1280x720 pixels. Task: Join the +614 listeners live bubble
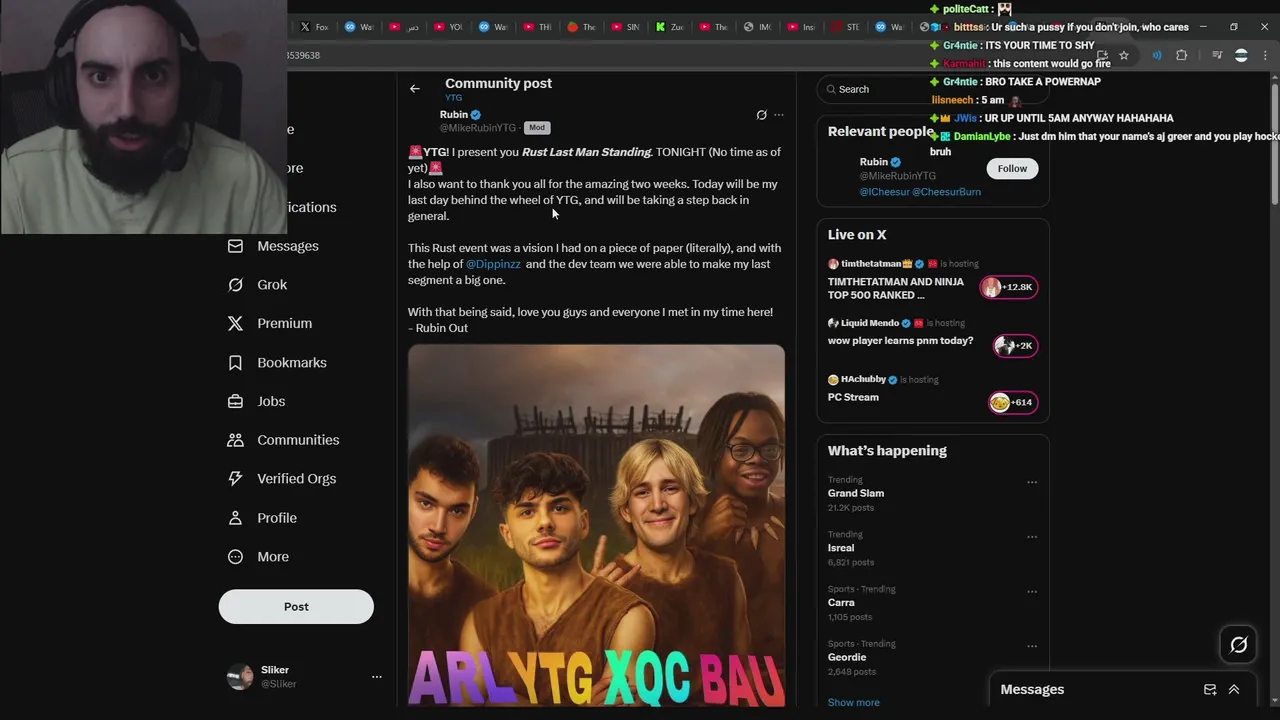point(1013,402)
